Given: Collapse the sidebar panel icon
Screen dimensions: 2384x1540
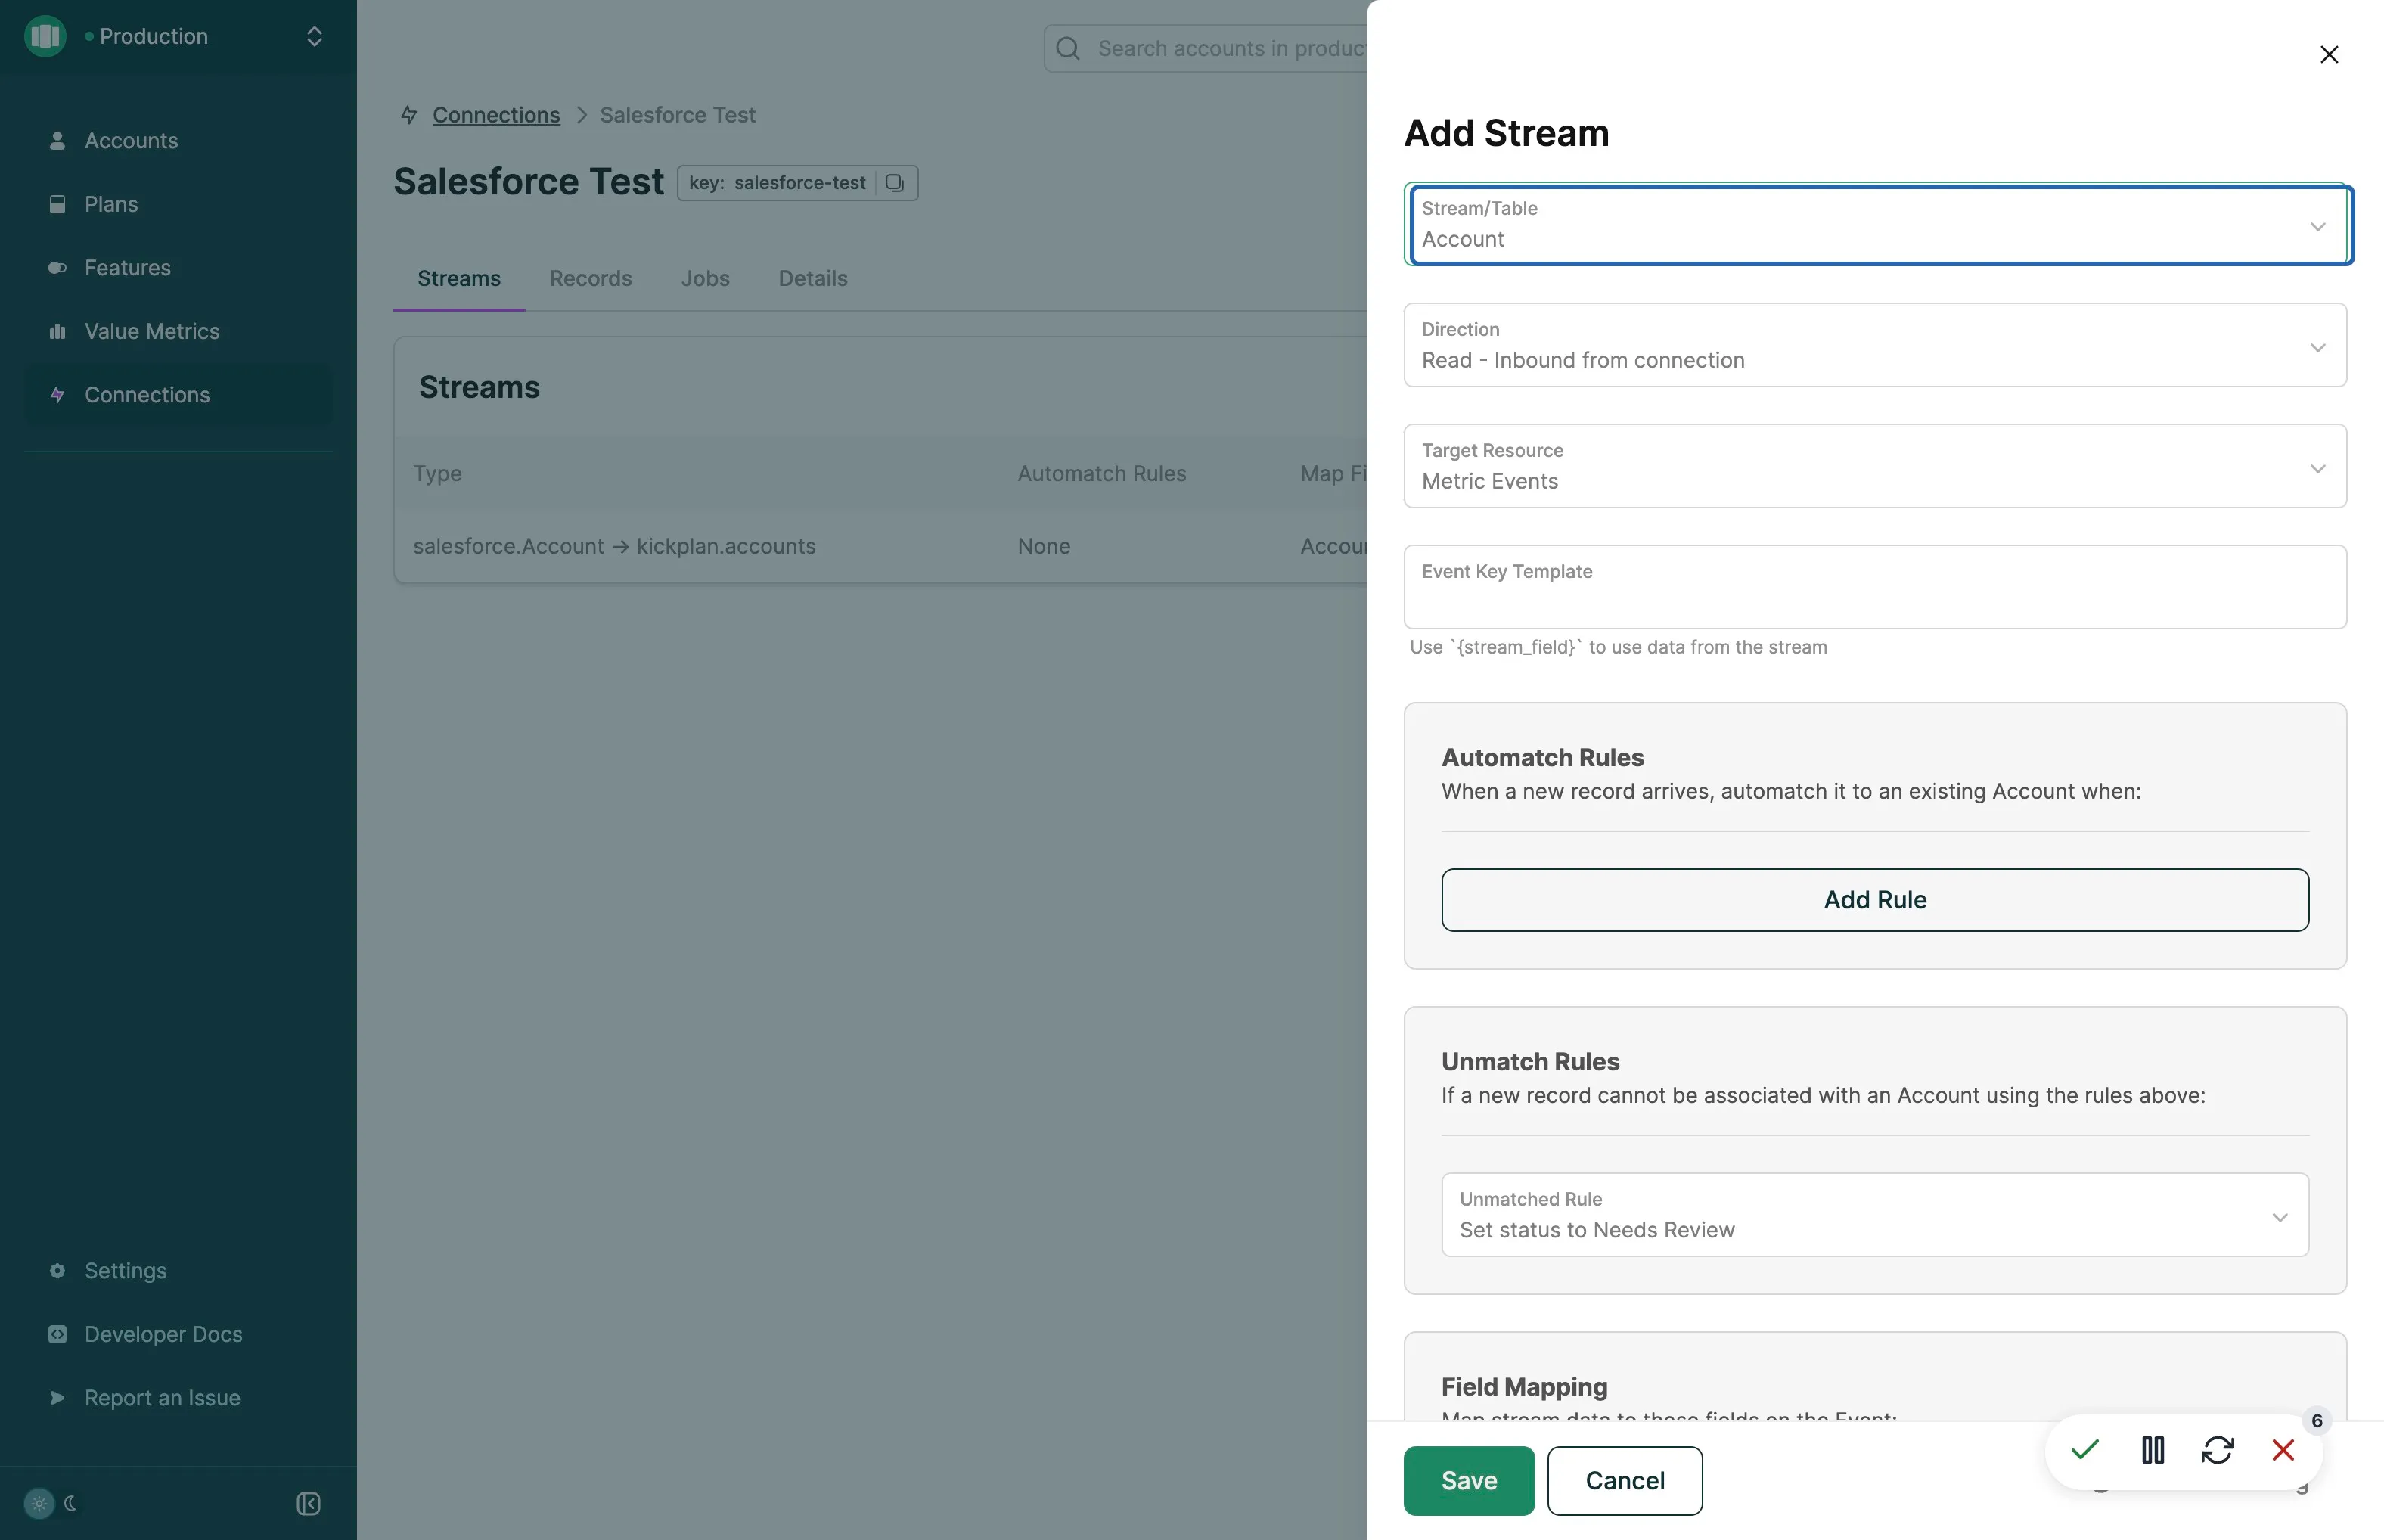Looking at the screenshot, I should pos(308,1503).
